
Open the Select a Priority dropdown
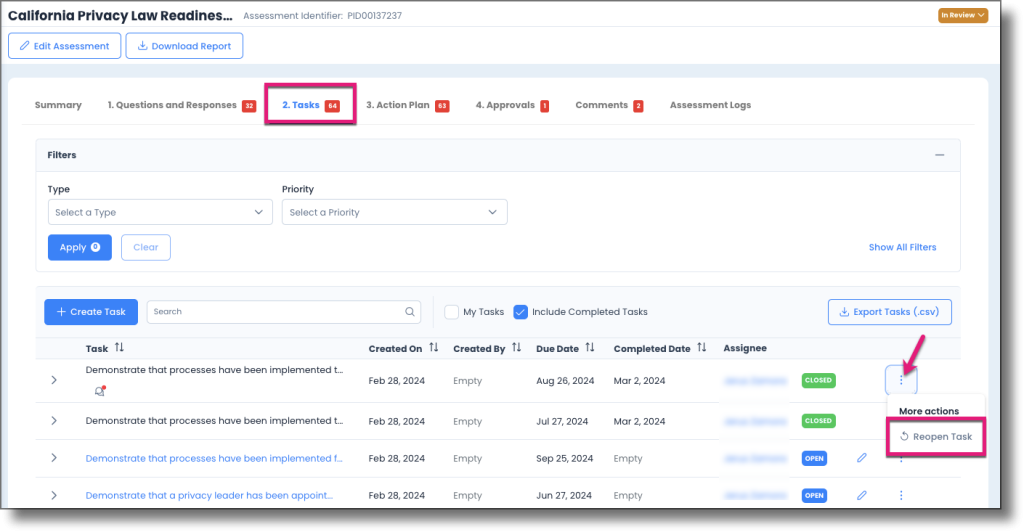pyautogui.click(x=394, y=212)
